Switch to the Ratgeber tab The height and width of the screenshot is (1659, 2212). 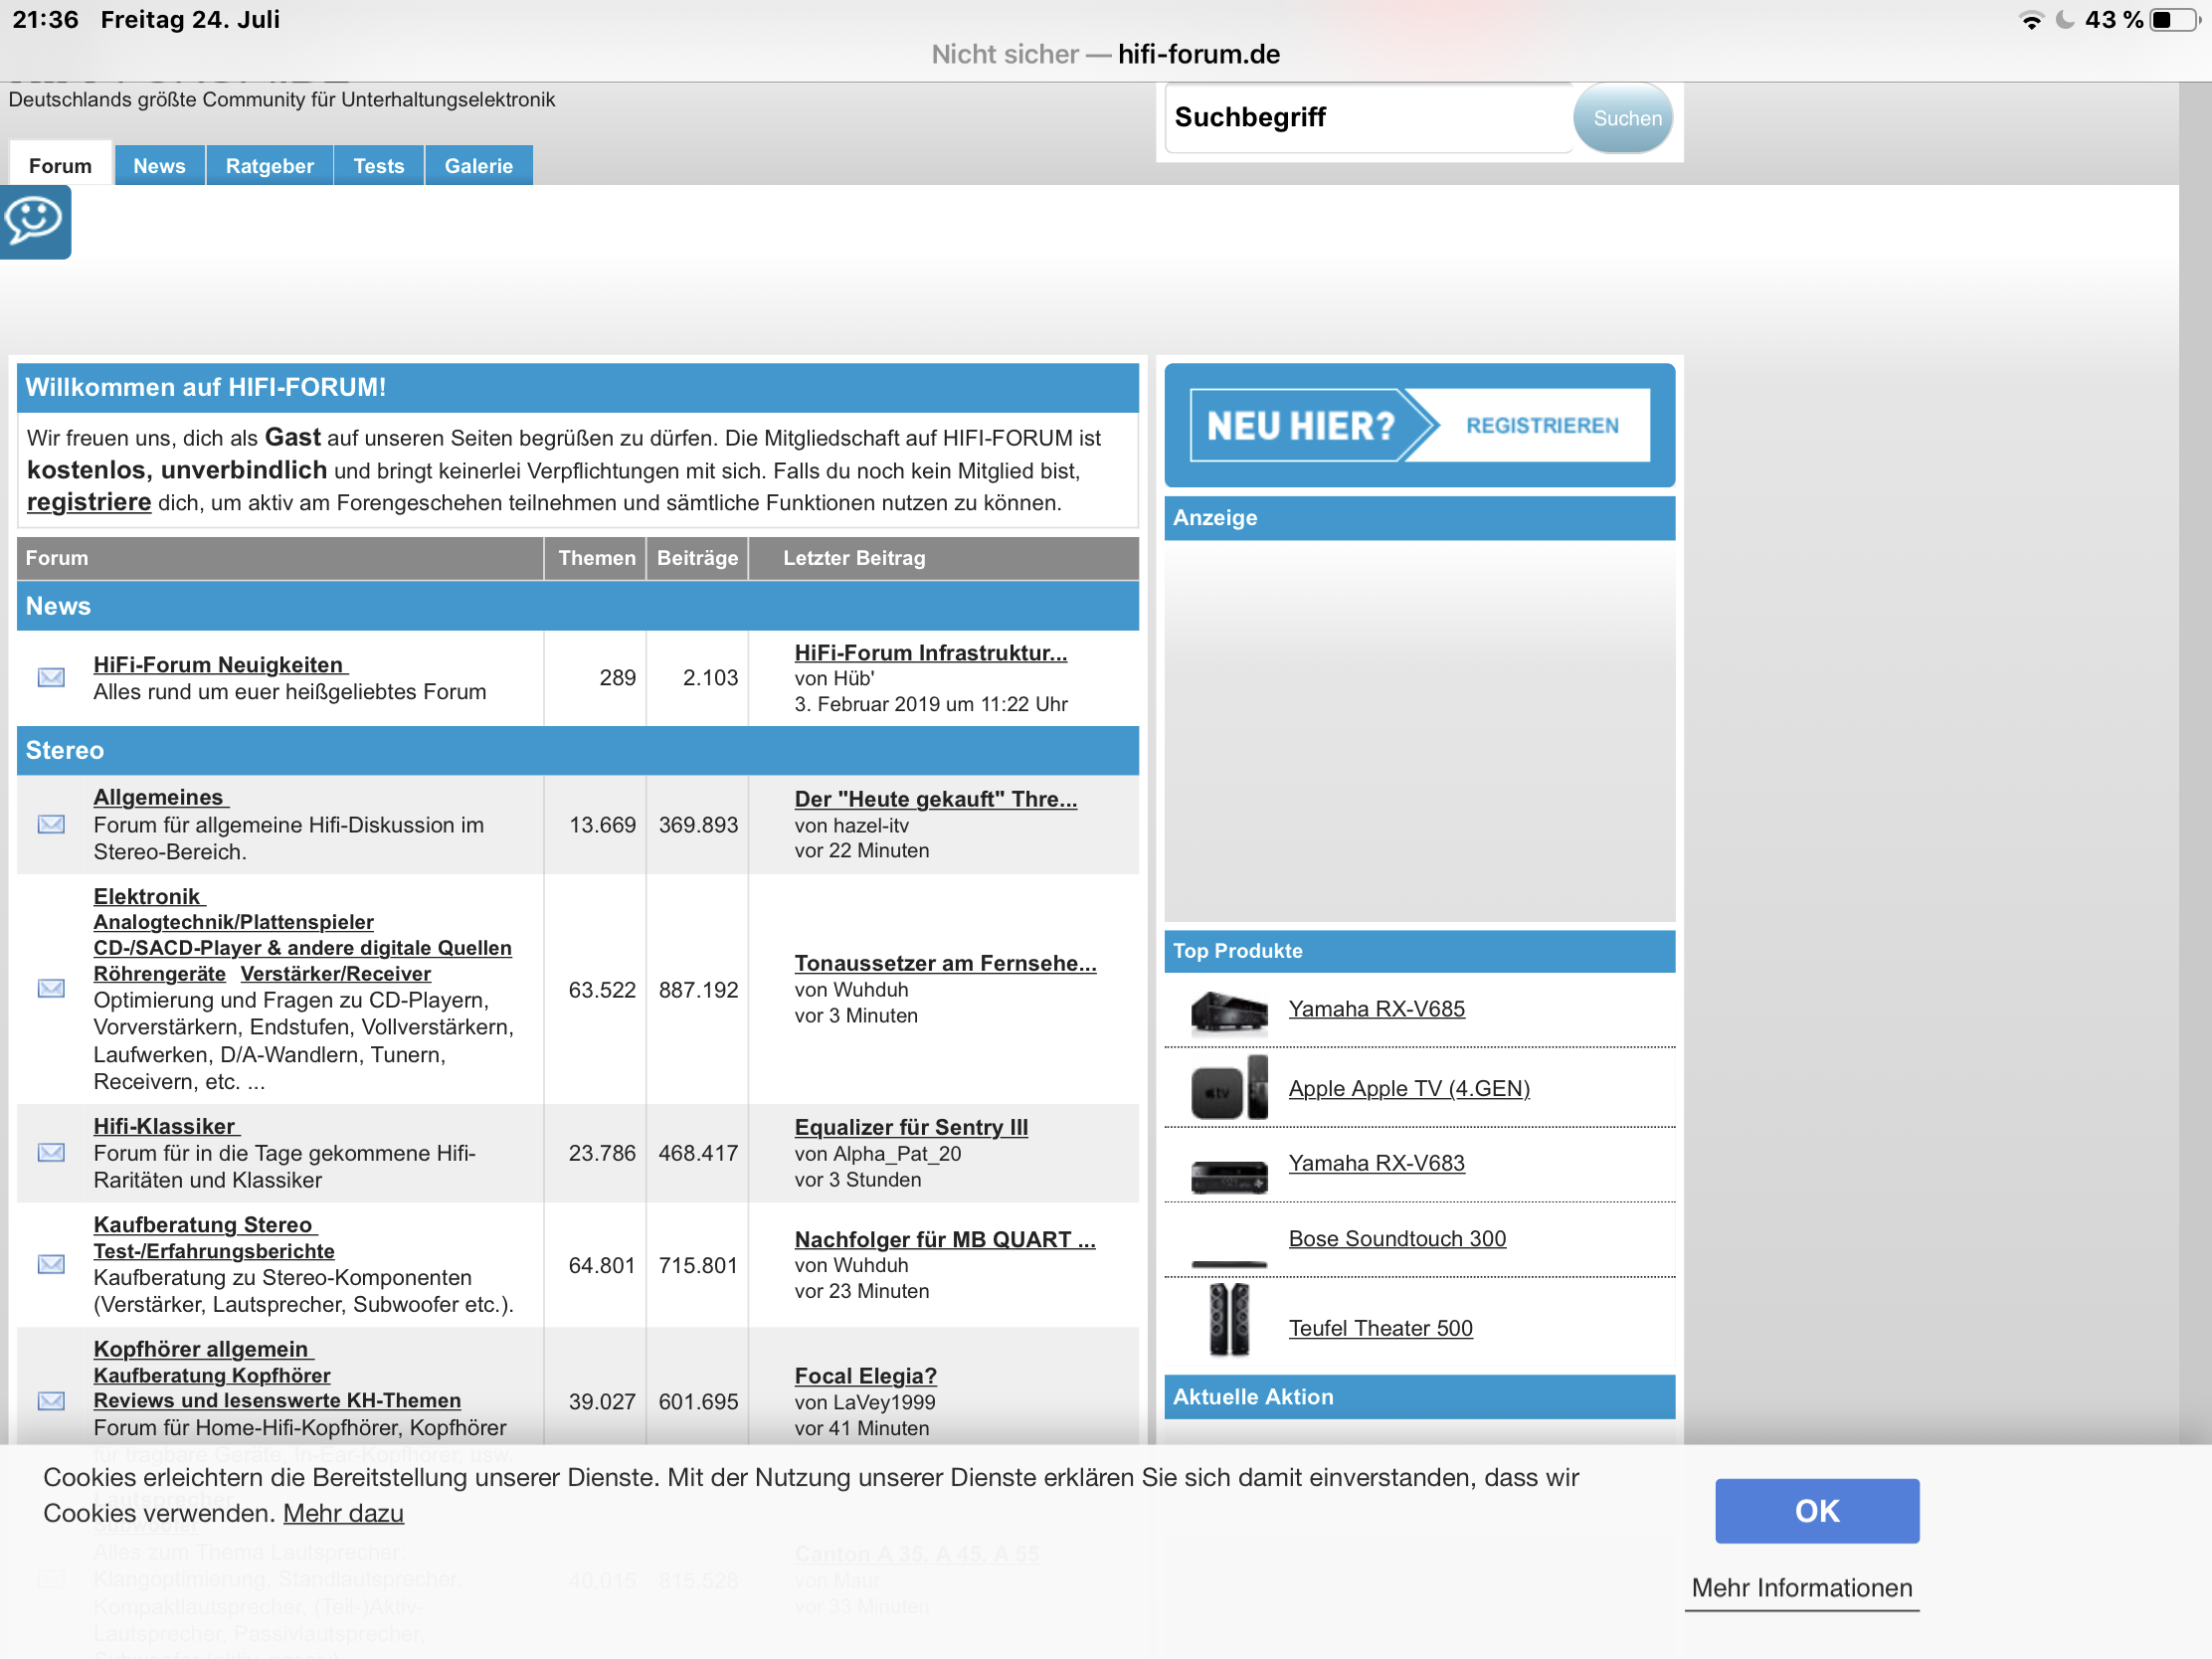point(269,165)
